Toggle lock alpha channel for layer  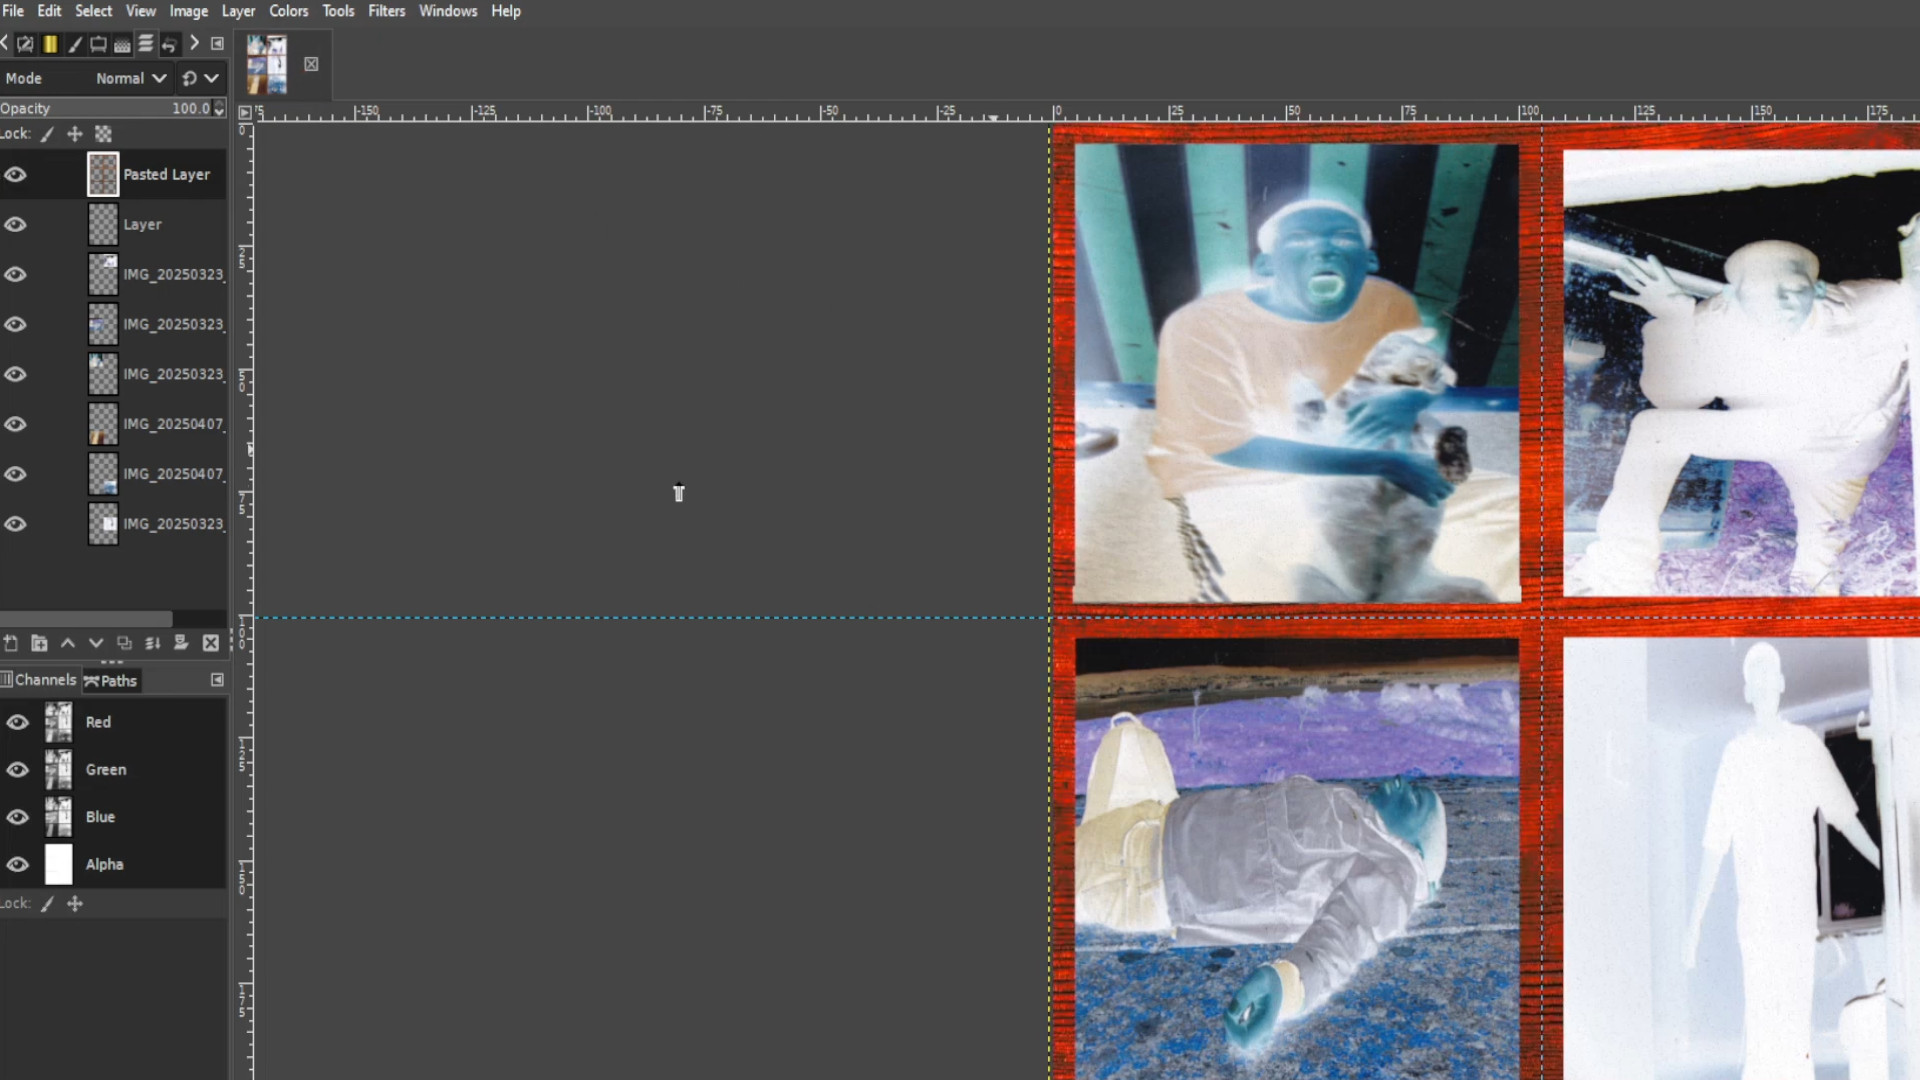pos(103,134)
